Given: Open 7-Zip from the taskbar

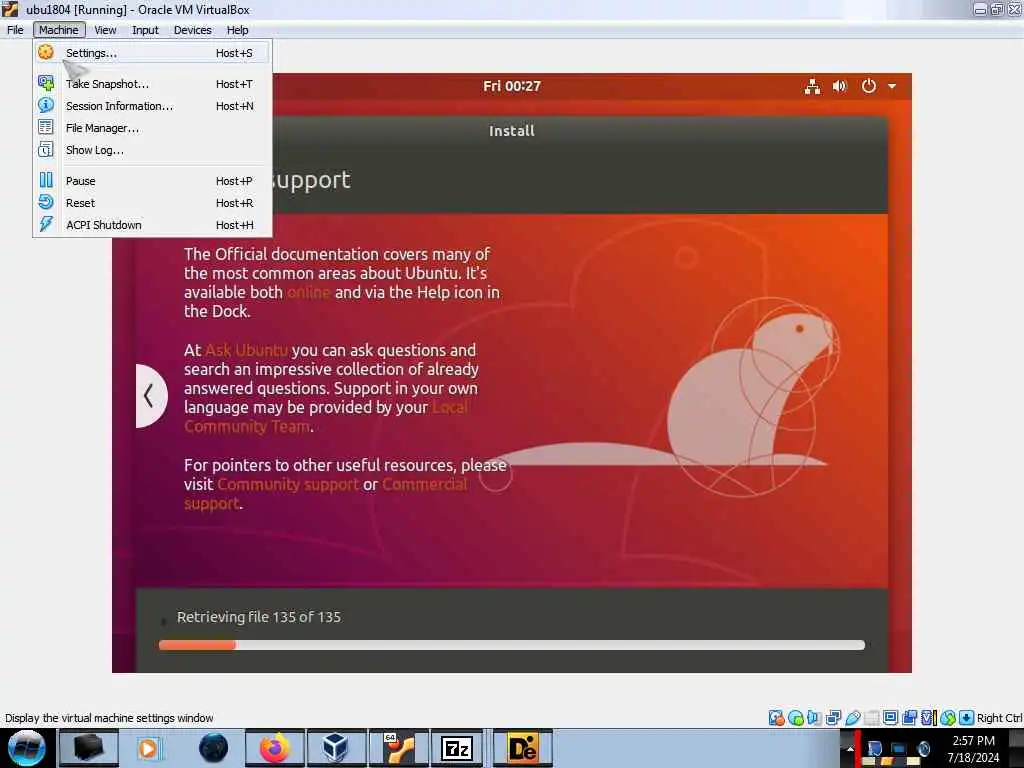Looking at the screenshot, I should [457, 748].
